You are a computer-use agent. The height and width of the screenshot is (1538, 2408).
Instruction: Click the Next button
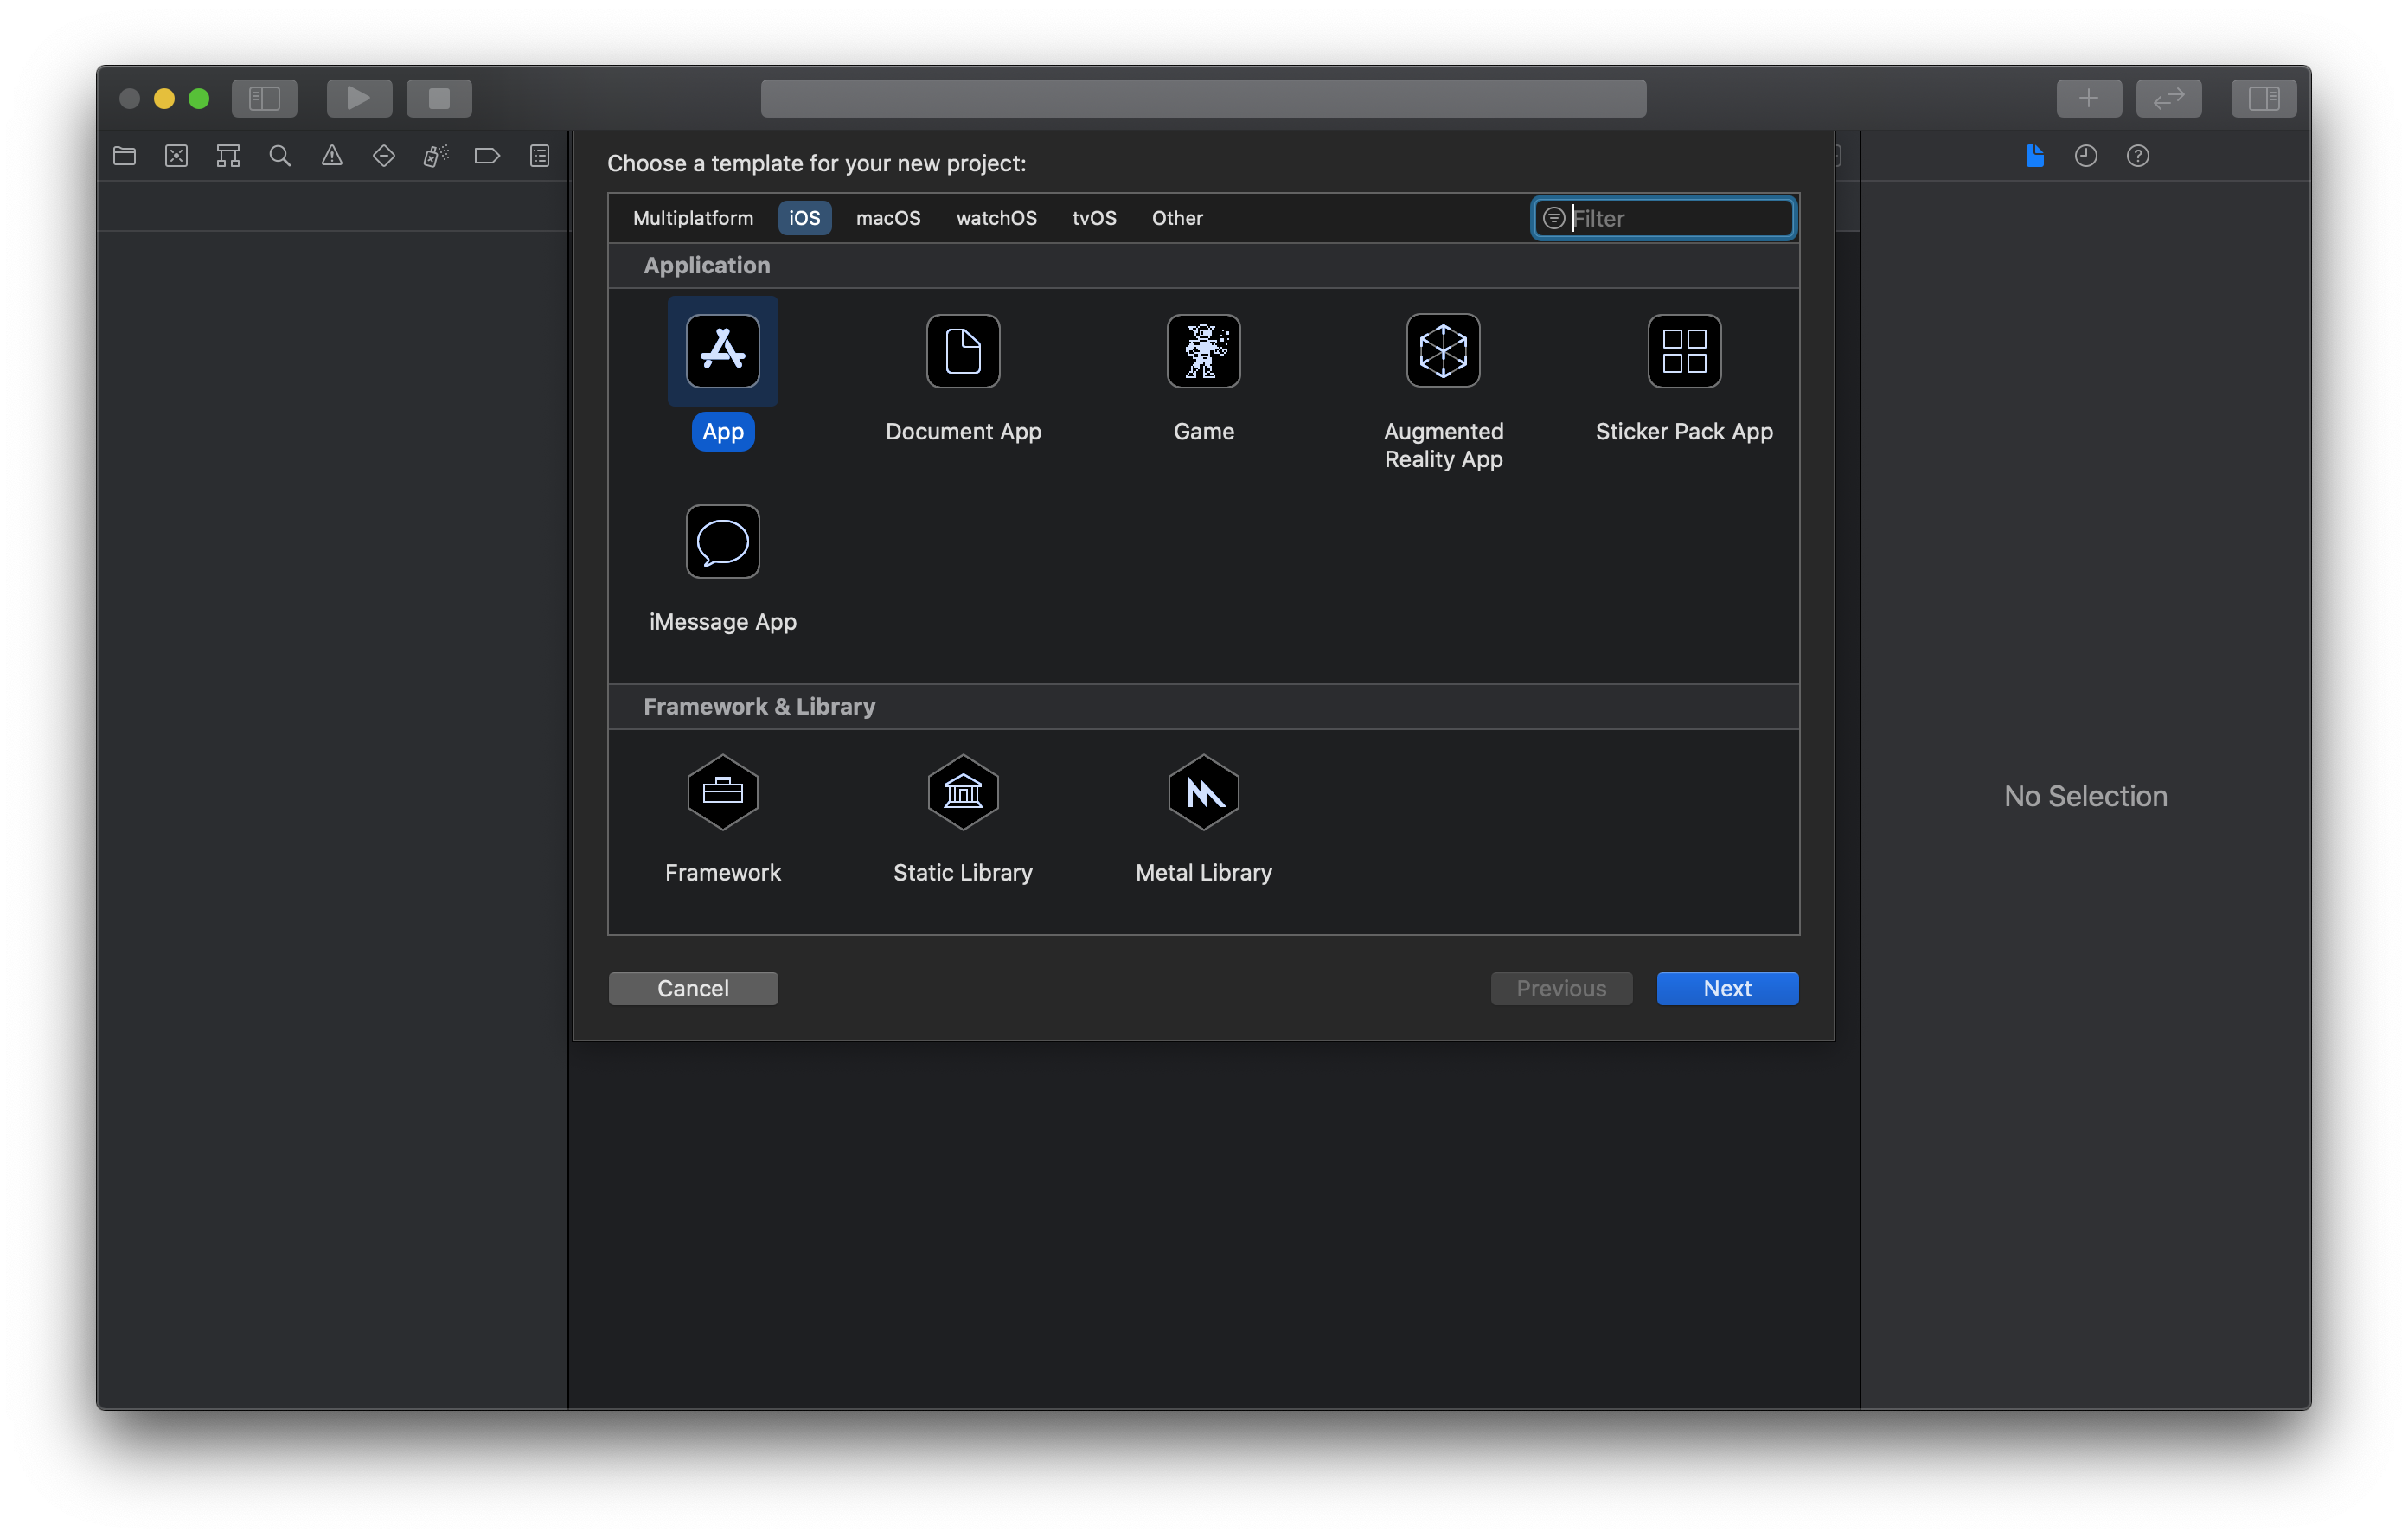coord(1726,988)
